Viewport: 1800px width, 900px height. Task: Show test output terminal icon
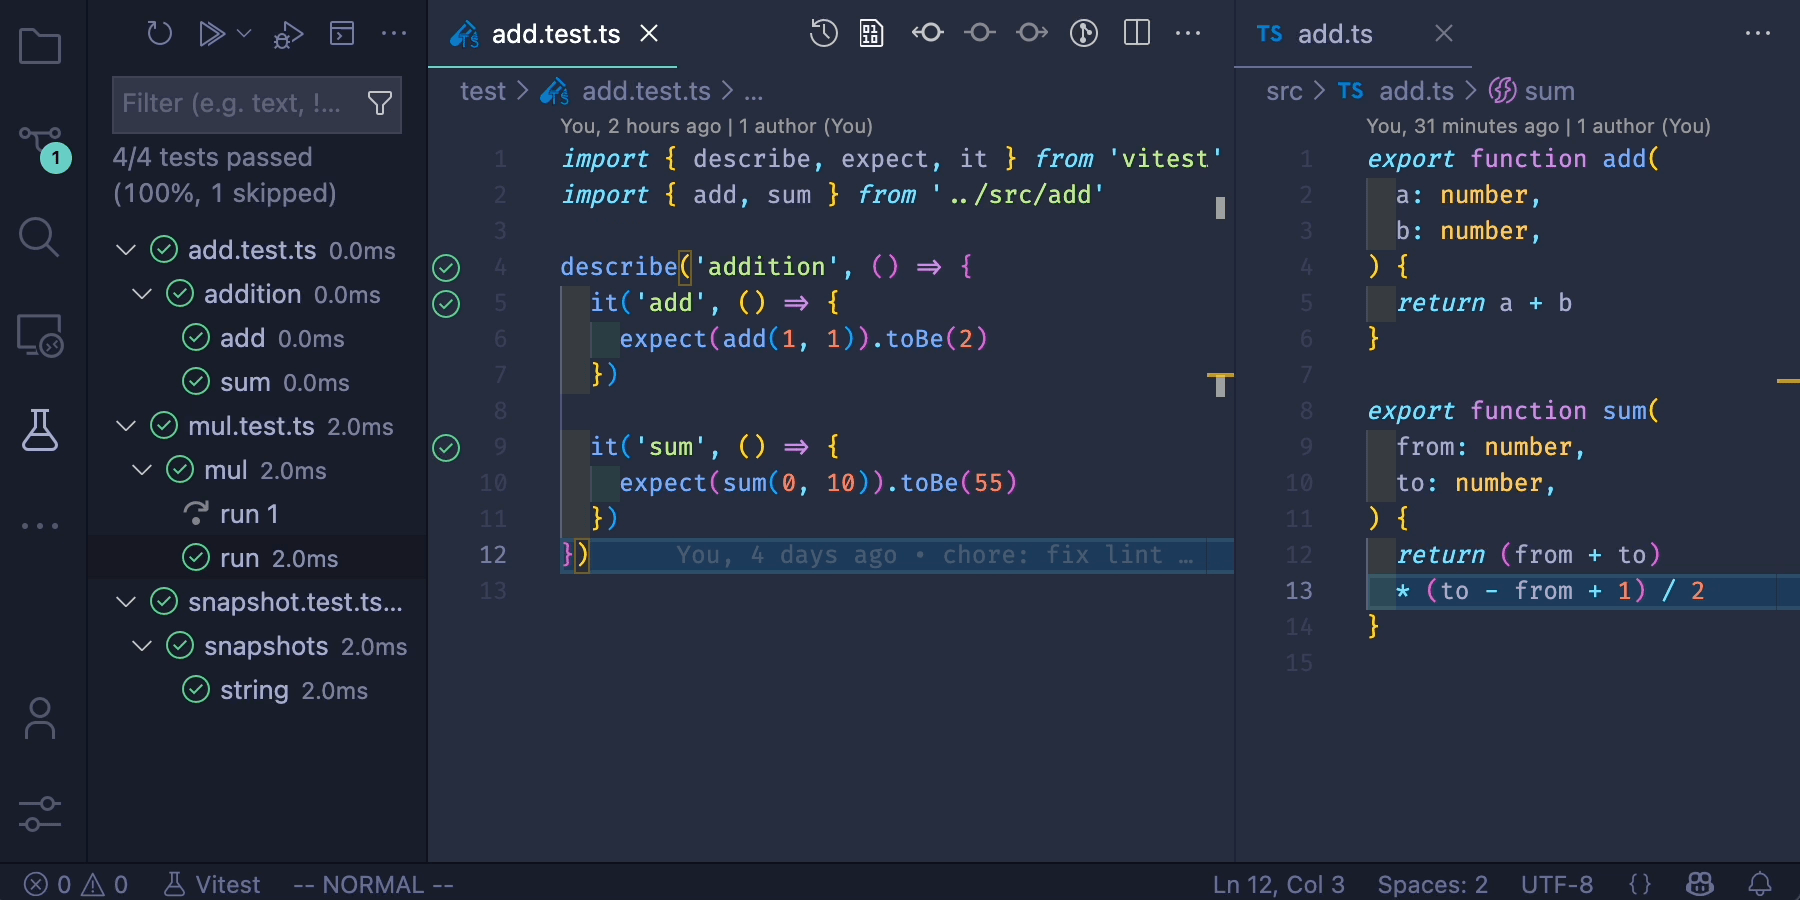pyautogui.click(x=342, y=33)
